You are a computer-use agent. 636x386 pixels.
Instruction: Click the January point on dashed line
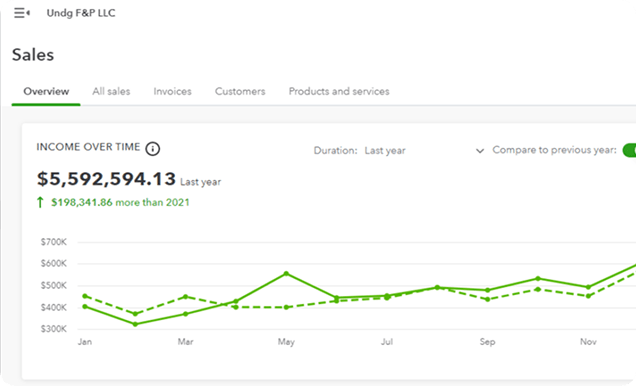(x=85, y=296)
